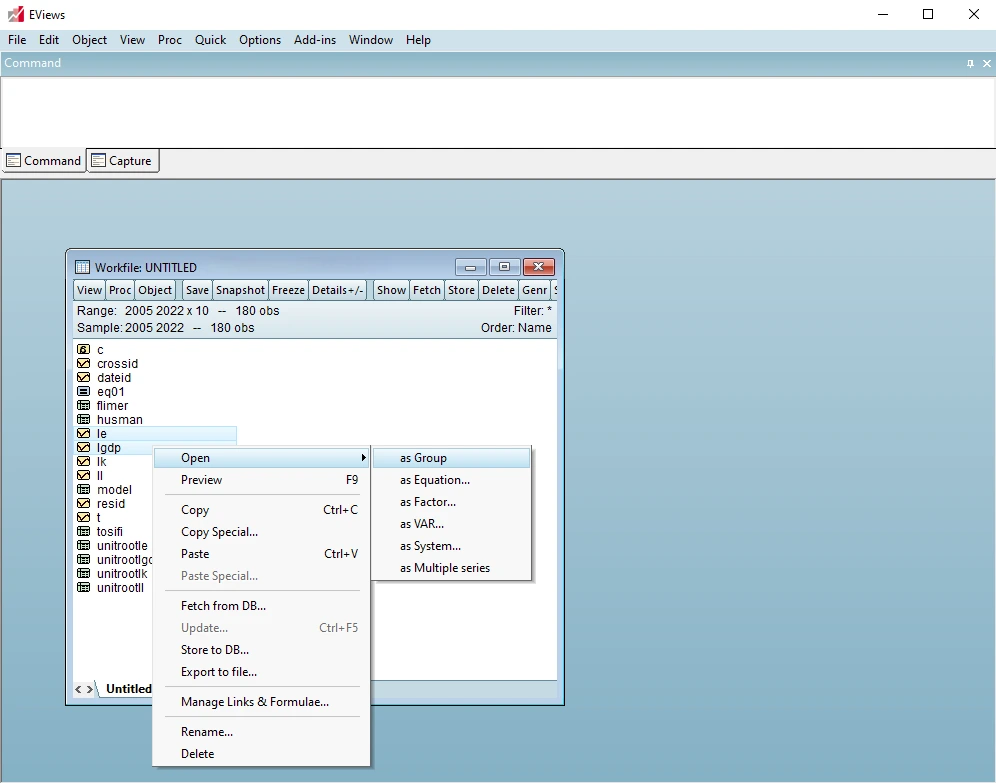Viewport: 996px width, 783px height.
Task: Click the Genr button
Action: [535, 290]
